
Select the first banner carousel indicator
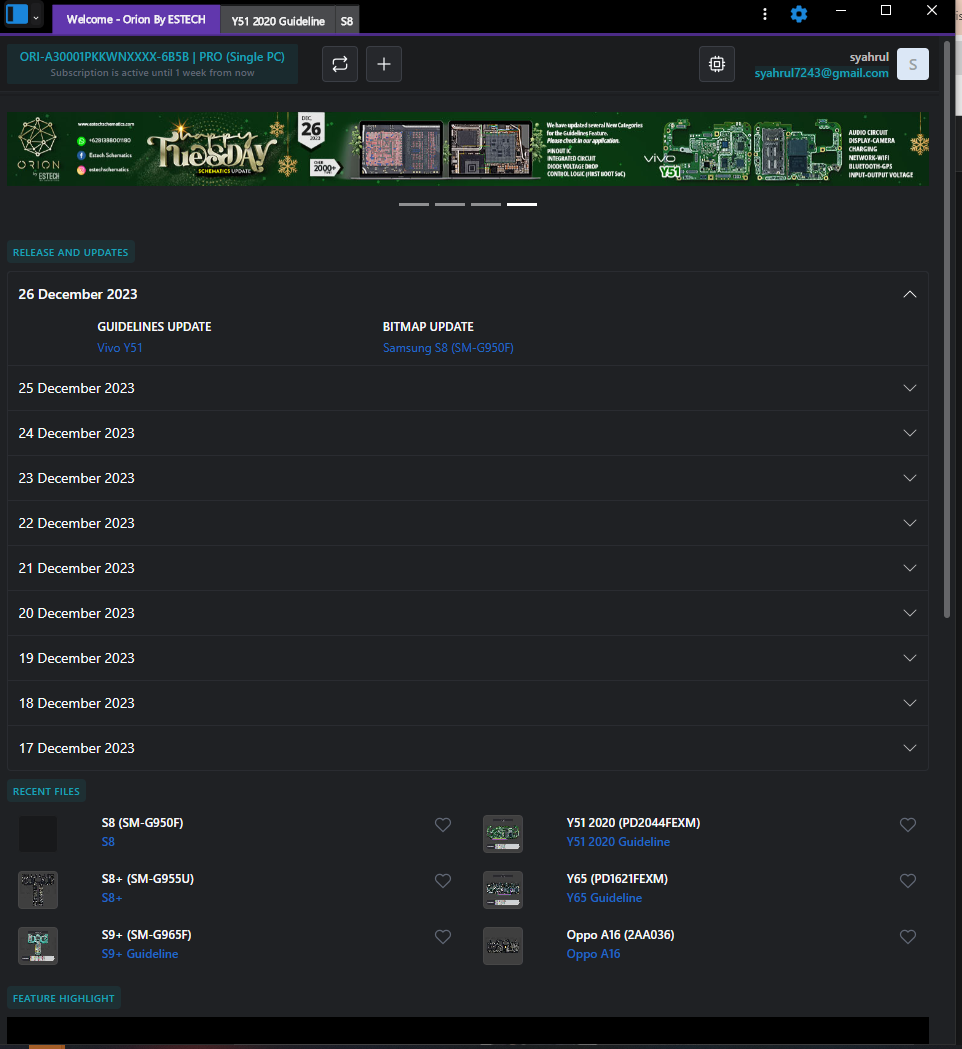[x=414, y=204]
